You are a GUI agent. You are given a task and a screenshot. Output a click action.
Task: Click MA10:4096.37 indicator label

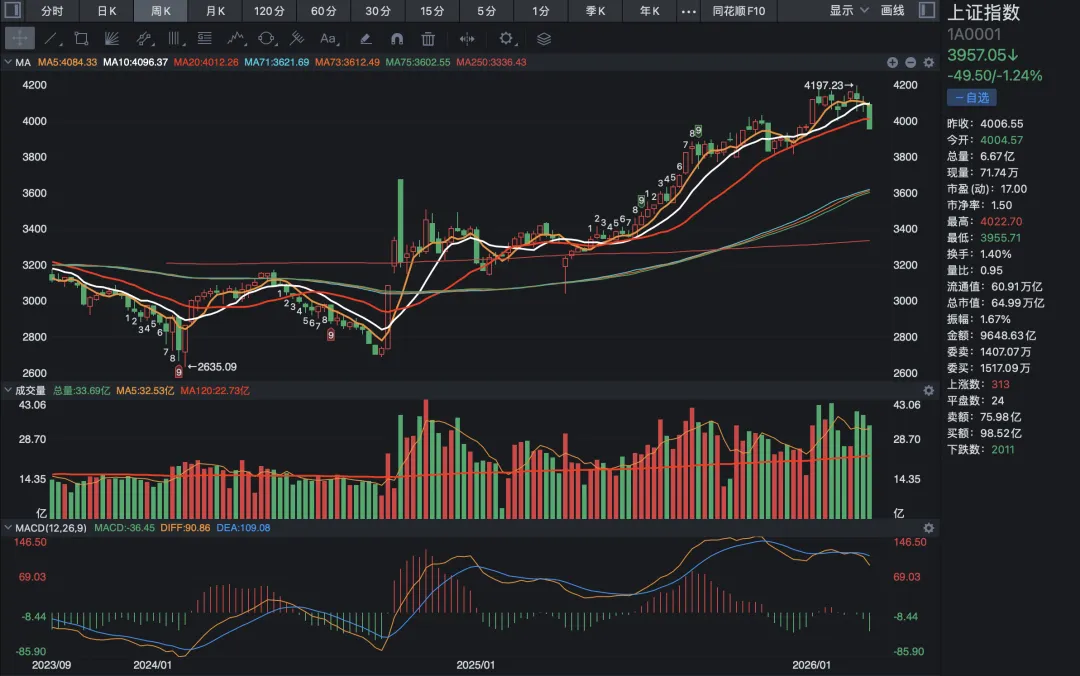(136, 62)
